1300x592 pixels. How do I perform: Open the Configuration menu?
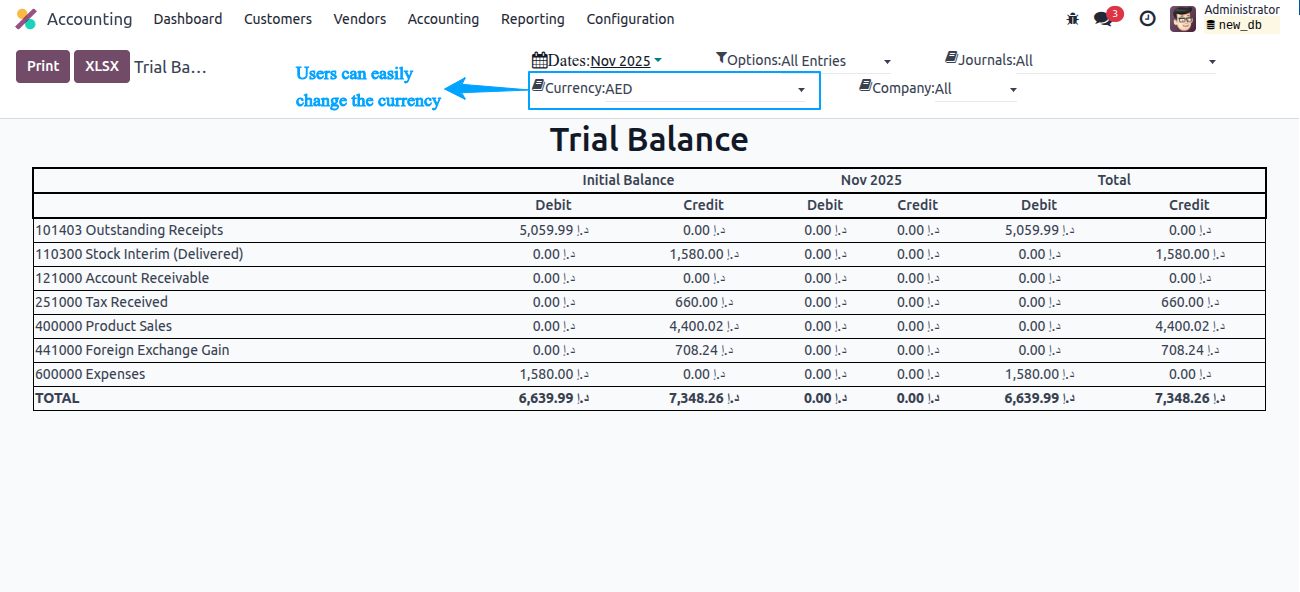pos(630,19)
